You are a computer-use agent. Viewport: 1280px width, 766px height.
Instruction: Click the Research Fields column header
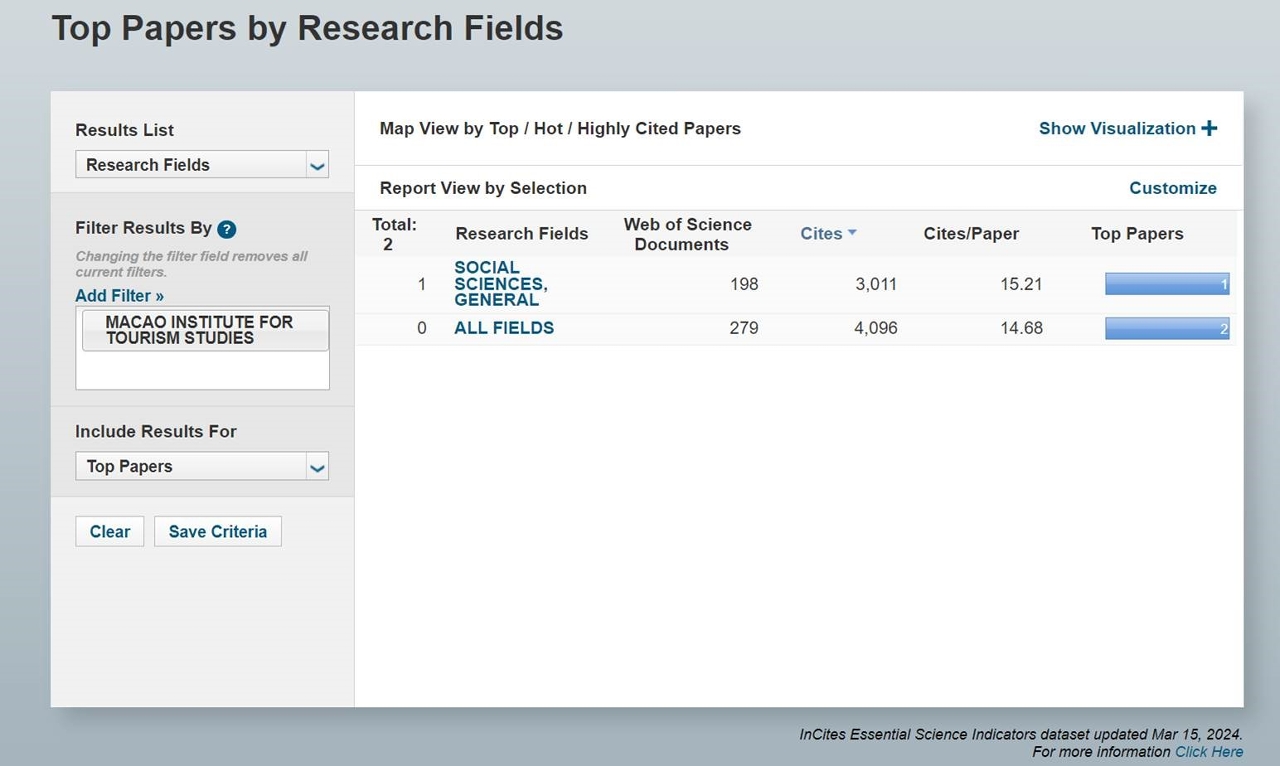click(521, 234)
